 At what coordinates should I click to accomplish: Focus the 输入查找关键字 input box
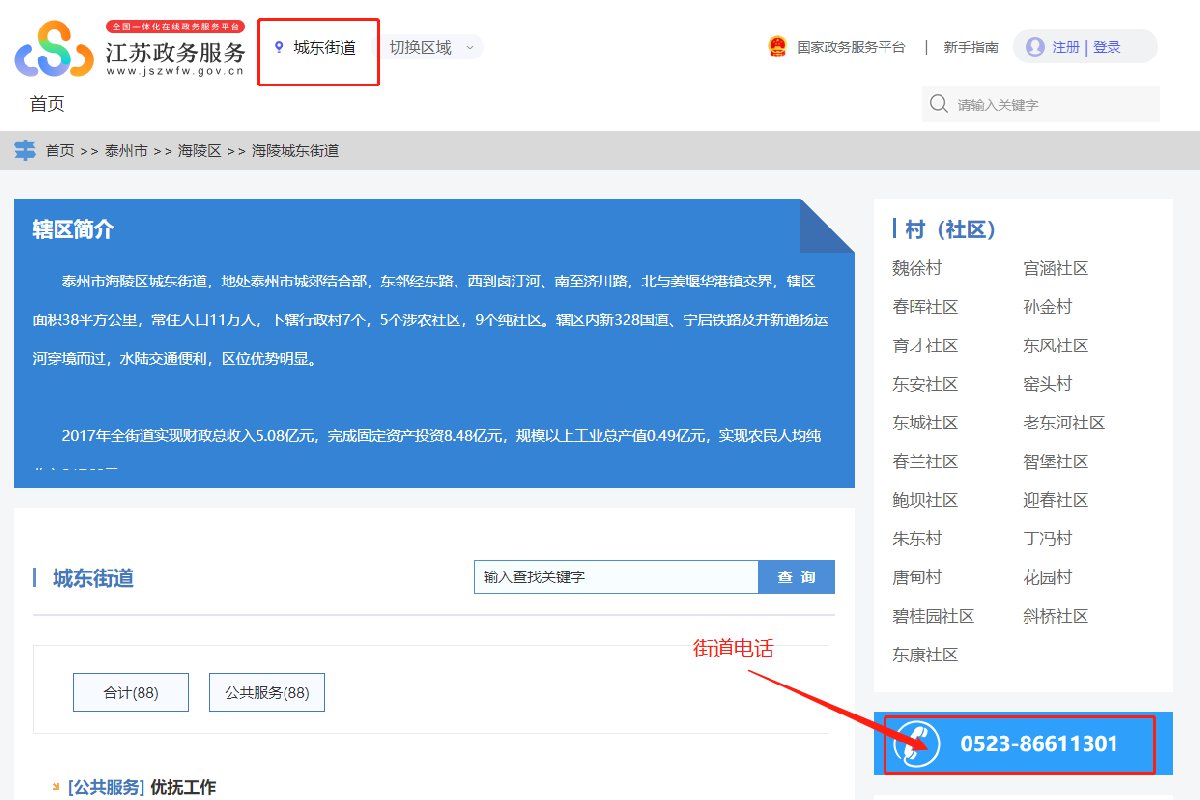pos(616,577)
